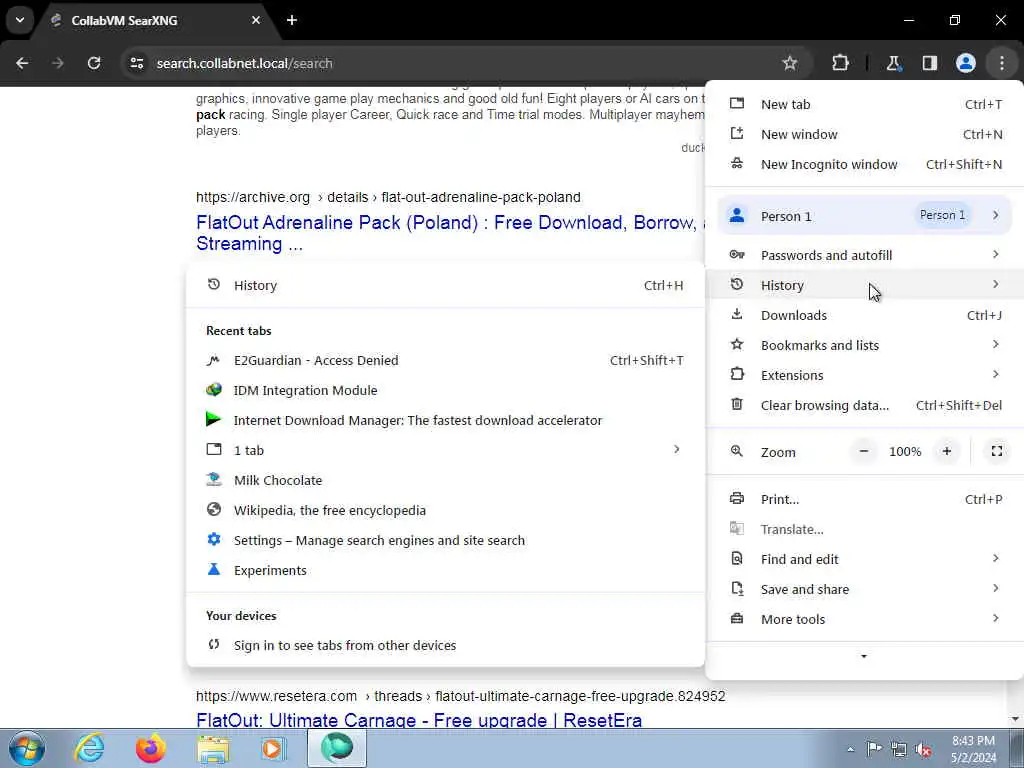Close the CollabVM SearXNG tab
Viewport: 1024px width, 768px height.
click(x=256, y=20)
